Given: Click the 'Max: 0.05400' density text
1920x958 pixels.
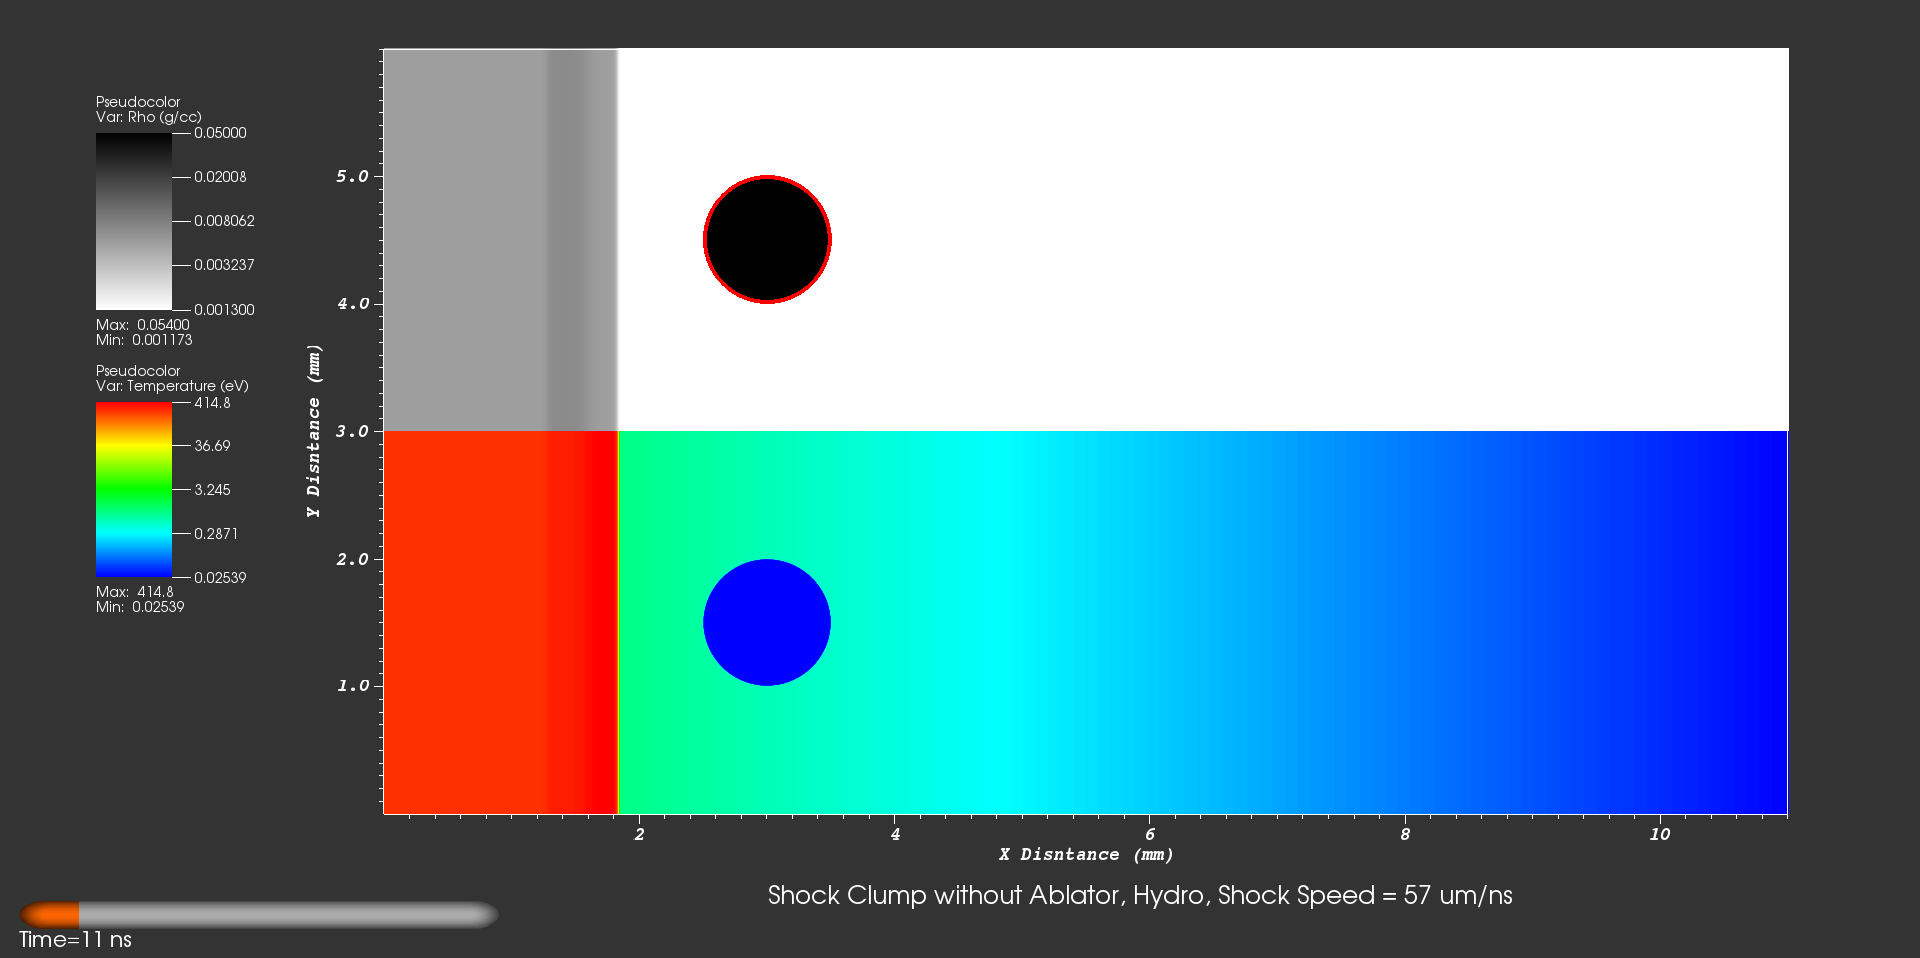Looking at the screenshot, I should pyautogui.click(x=142, y=325).
